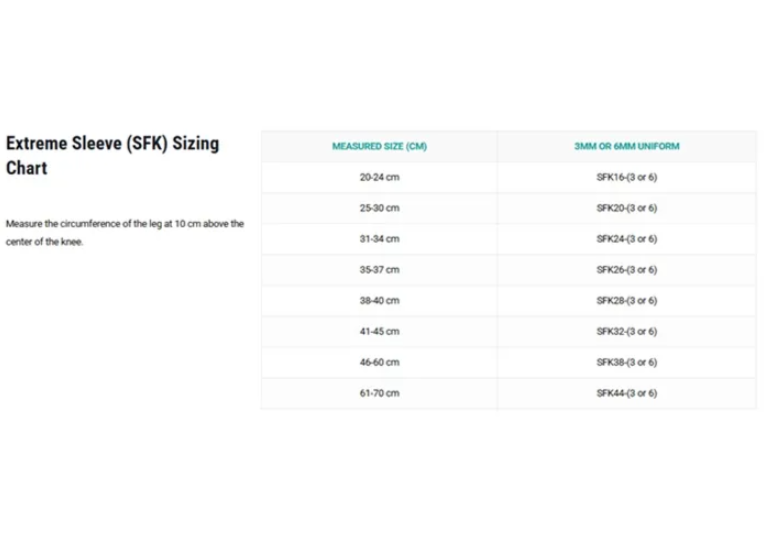This screenshot has width=766, height=539.
Task: Click the SFK32-(3 or 6) cell
Action: click(x=627, y=331)
